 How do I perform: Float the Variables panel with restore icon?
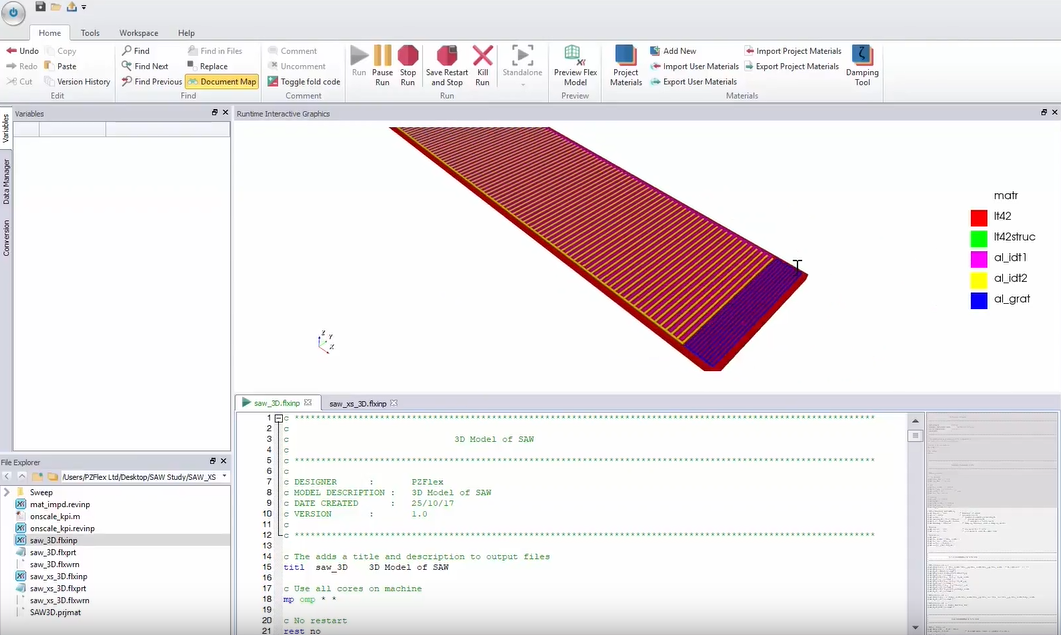tap(215, 112)
